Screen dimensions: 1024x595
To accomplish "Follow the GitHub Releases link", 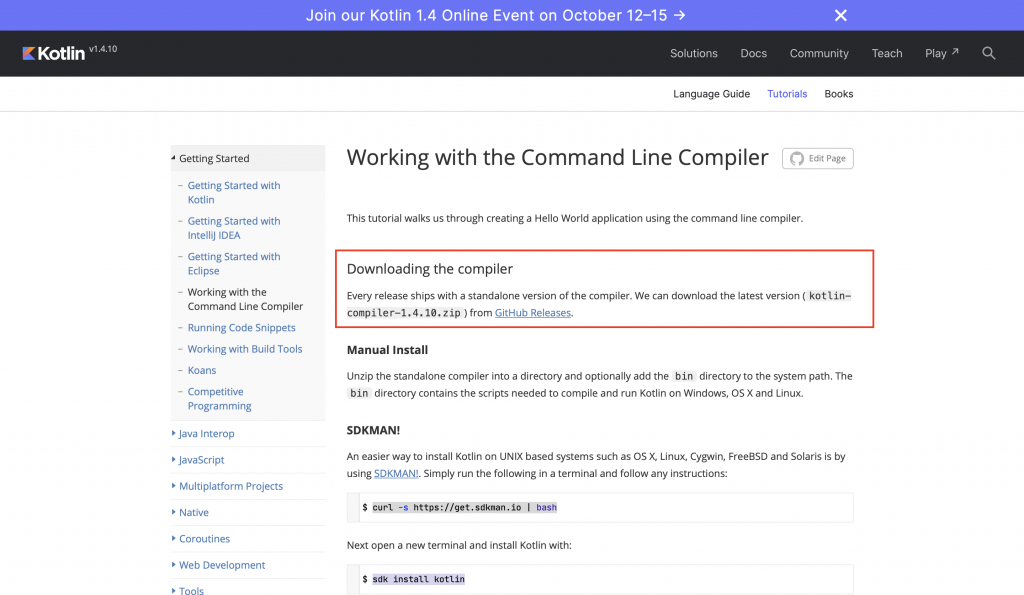I will 532,313.
